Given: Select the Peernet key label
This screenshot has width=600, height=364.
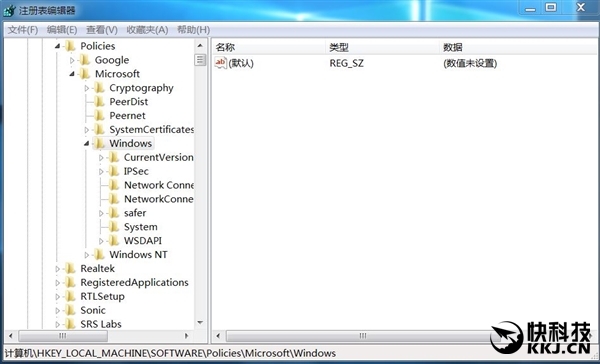Looking at the screenshot, I should pyautogui.click(x=127, y=116).
